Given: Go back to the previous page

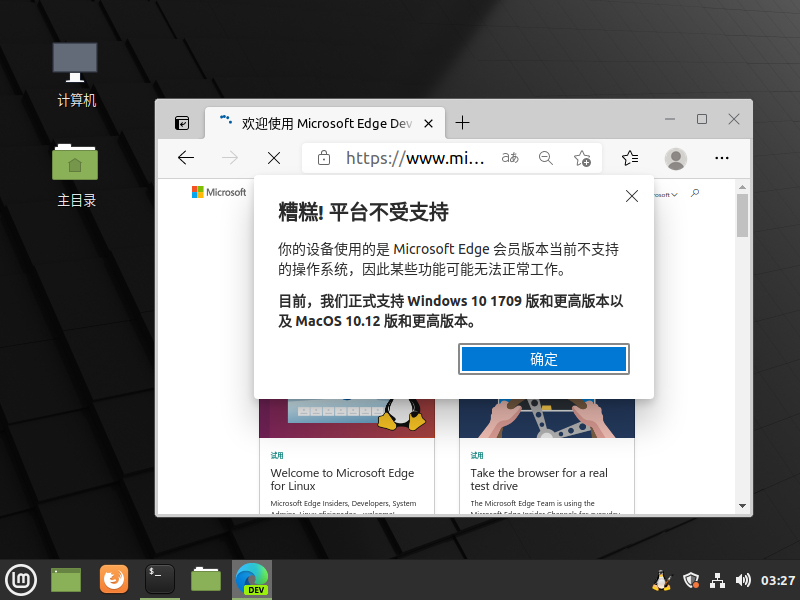Looking at the screenshot, I should [186, 158].
